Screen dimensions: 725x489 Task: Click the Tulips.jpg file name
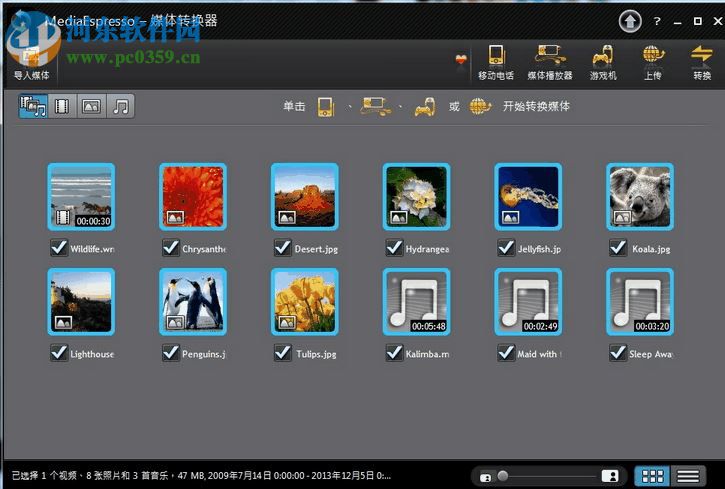point(316,354)
